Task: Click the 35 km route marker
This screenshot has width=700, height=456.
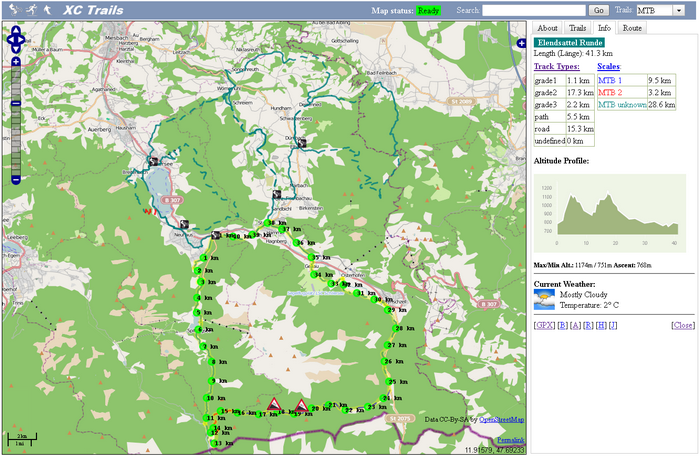Action: tap(314, 257)
